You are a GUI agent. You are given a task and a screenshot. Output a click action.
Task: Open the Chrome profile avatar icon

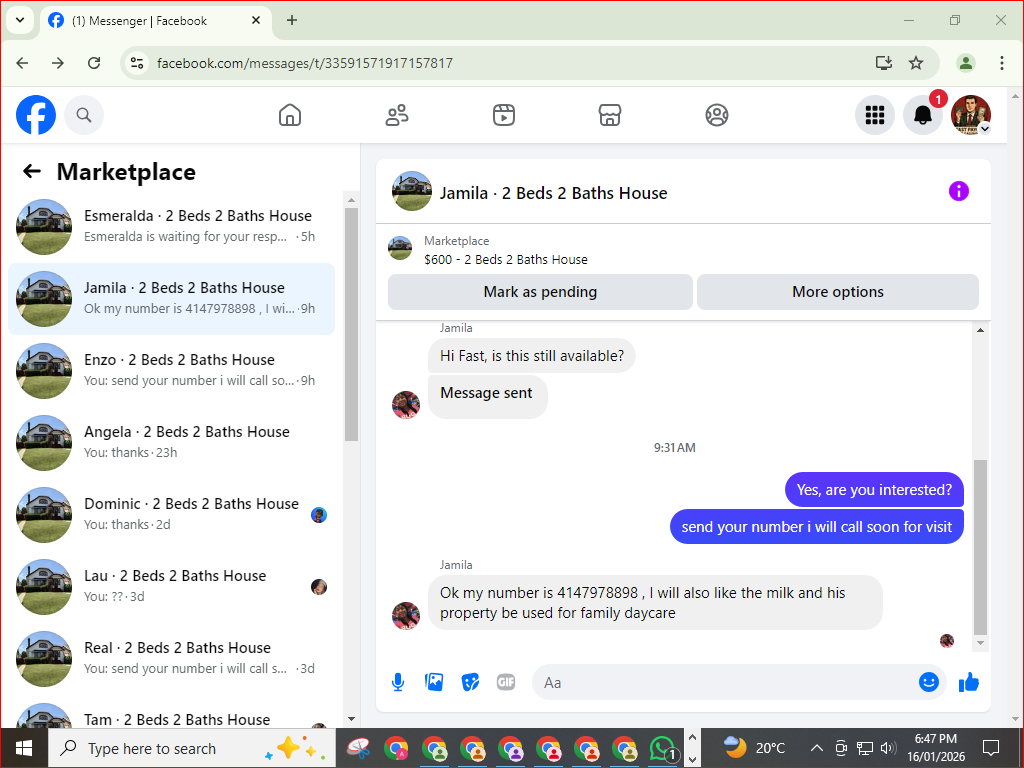965,63
